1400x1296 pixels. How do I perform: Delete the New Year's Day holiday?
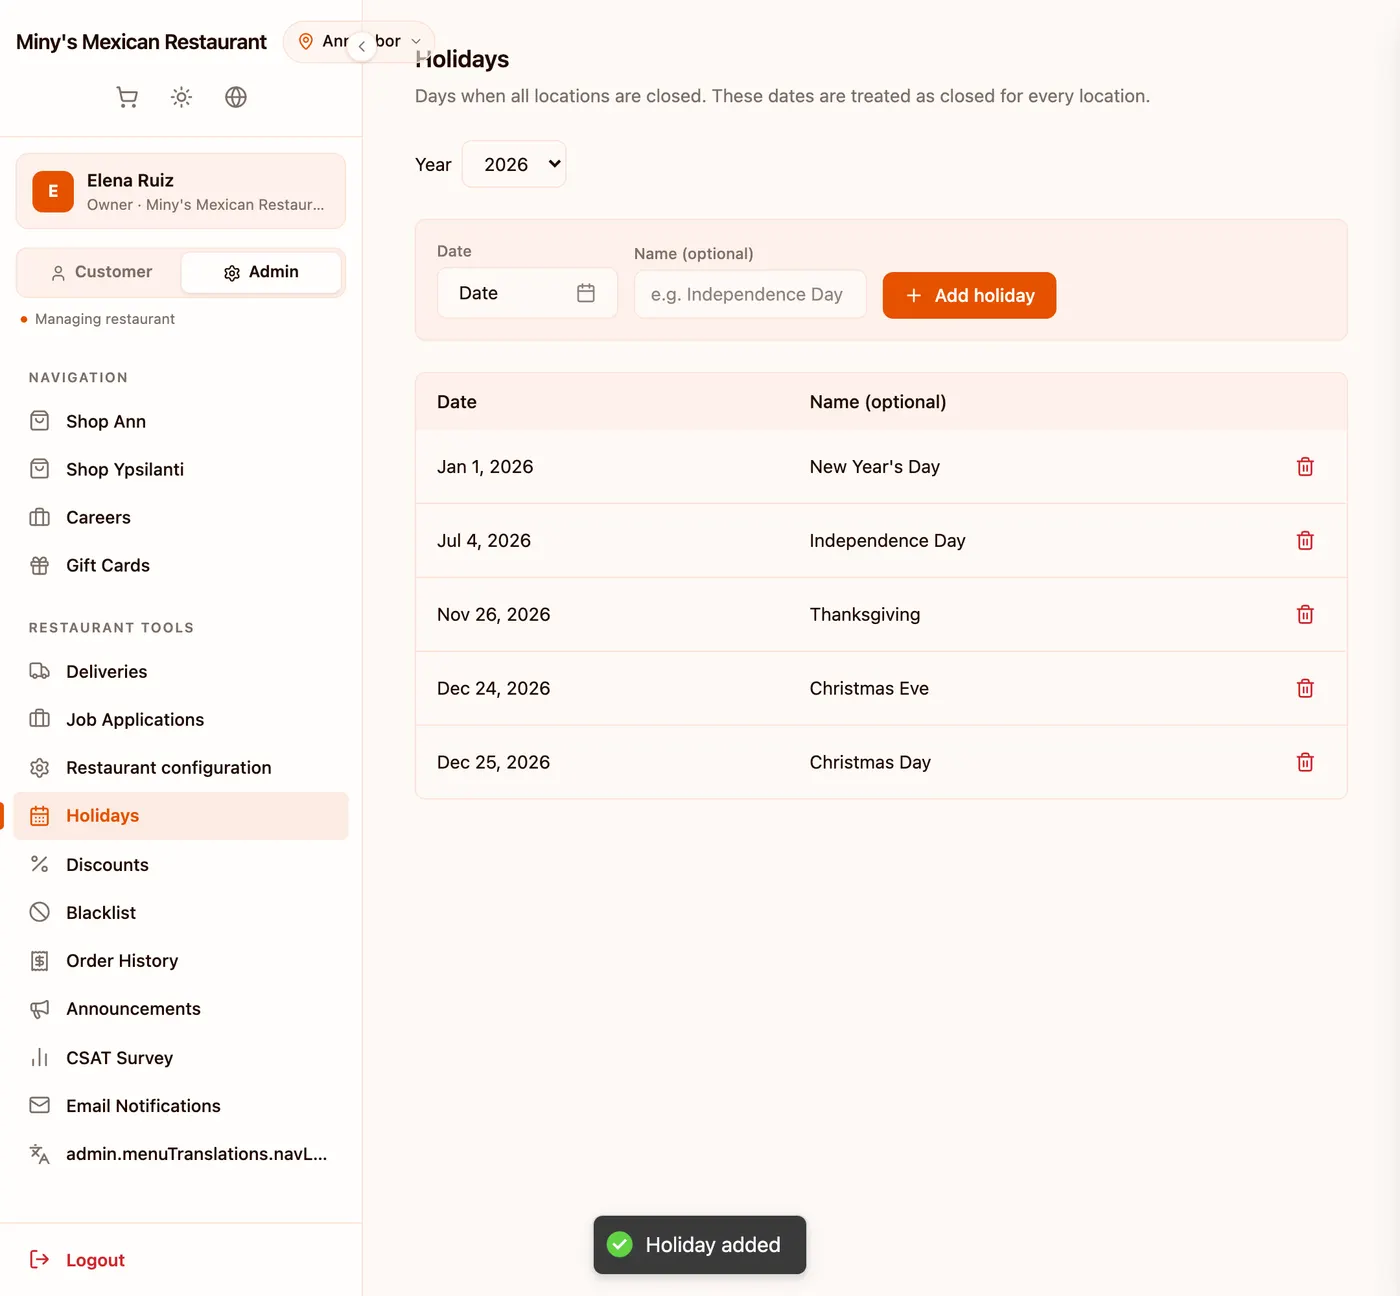(1305, 467)
